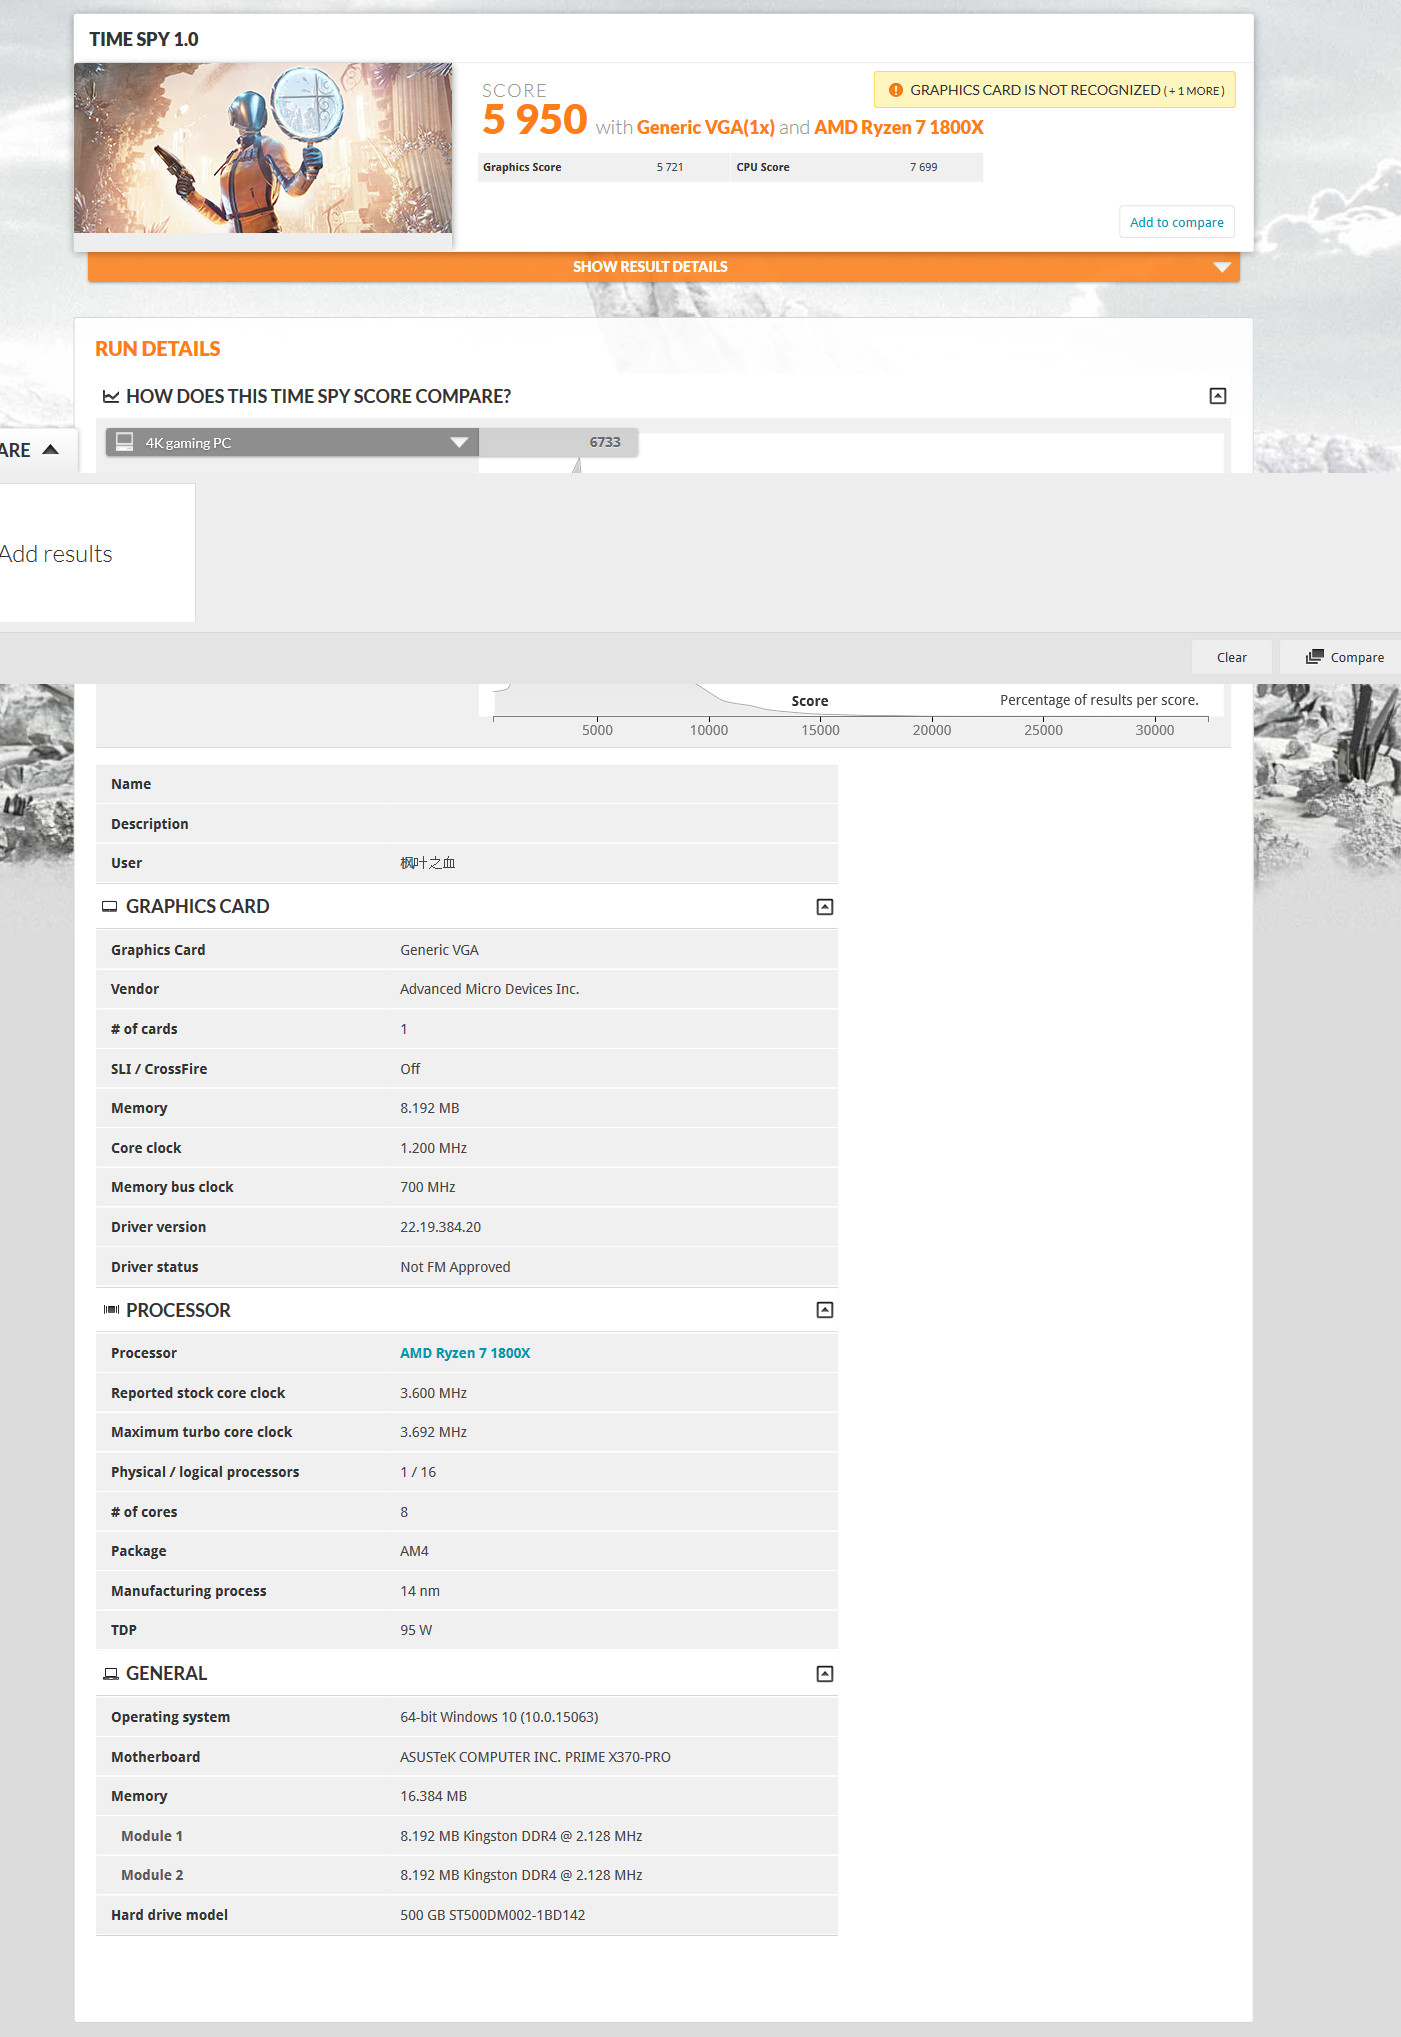Screen dimensions: 1401x2037
Task: Expand Show Result Details bar
Action: click(663, 267)
